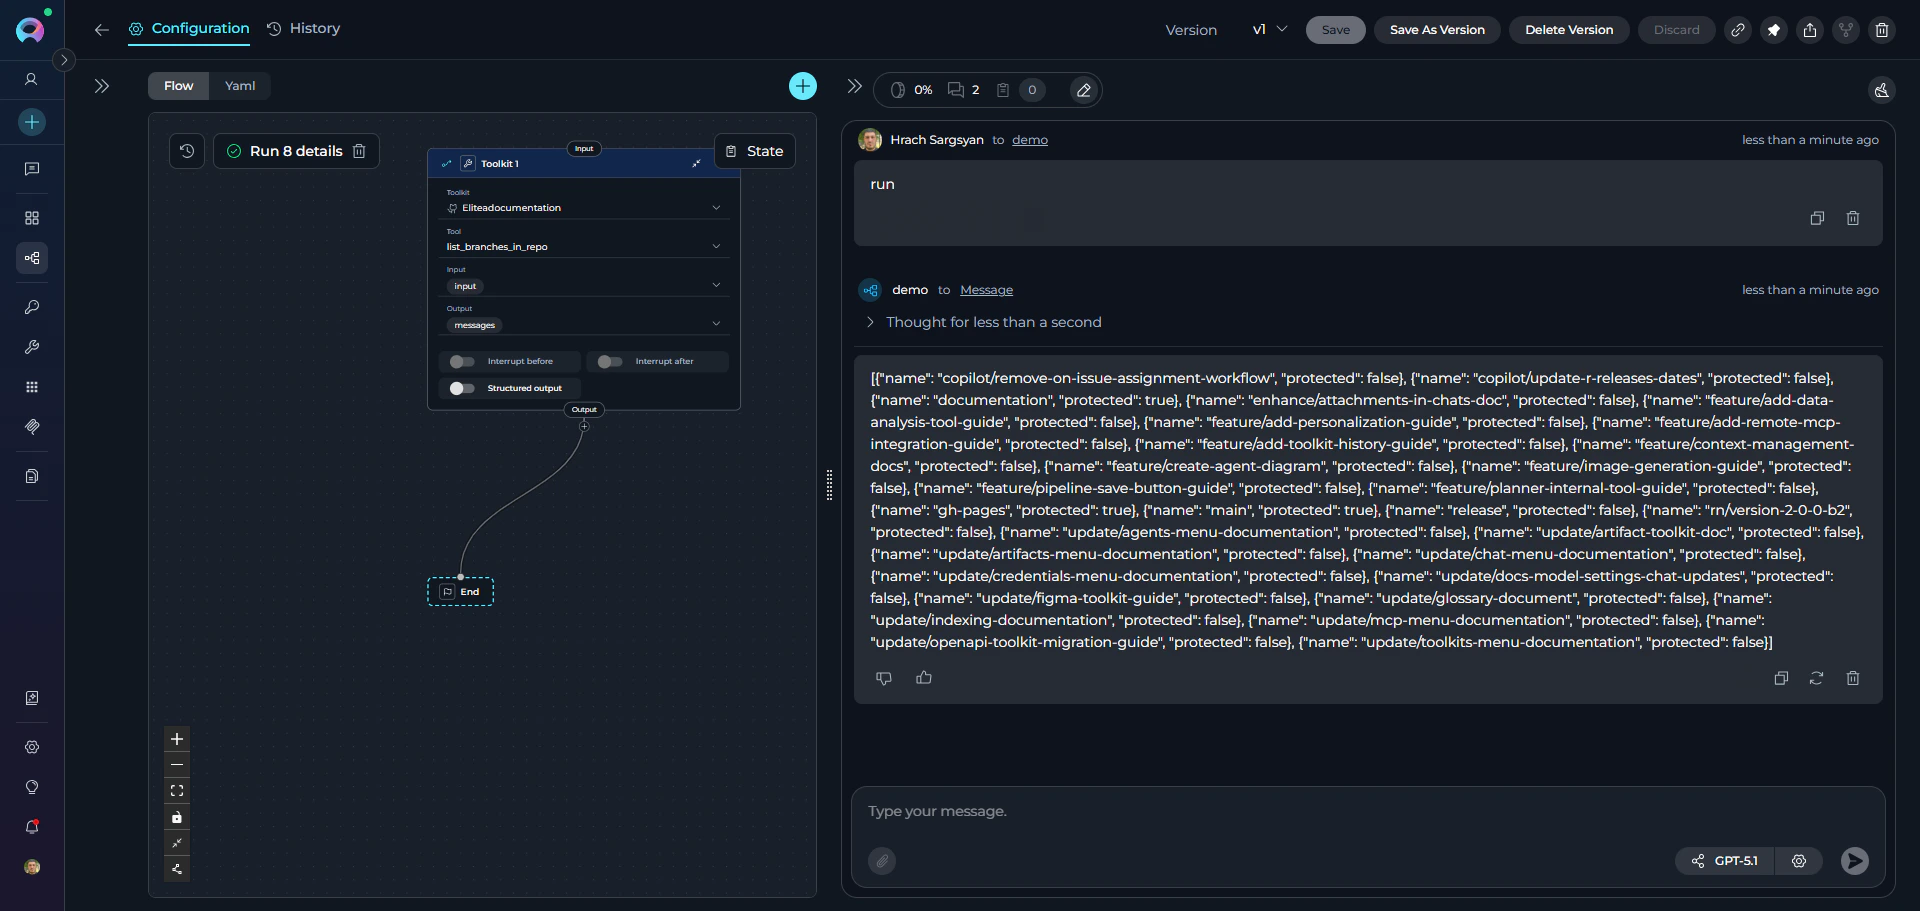1920x911 pixels.
Task: Send the message with arrow button
Action: click(1855, 861)
